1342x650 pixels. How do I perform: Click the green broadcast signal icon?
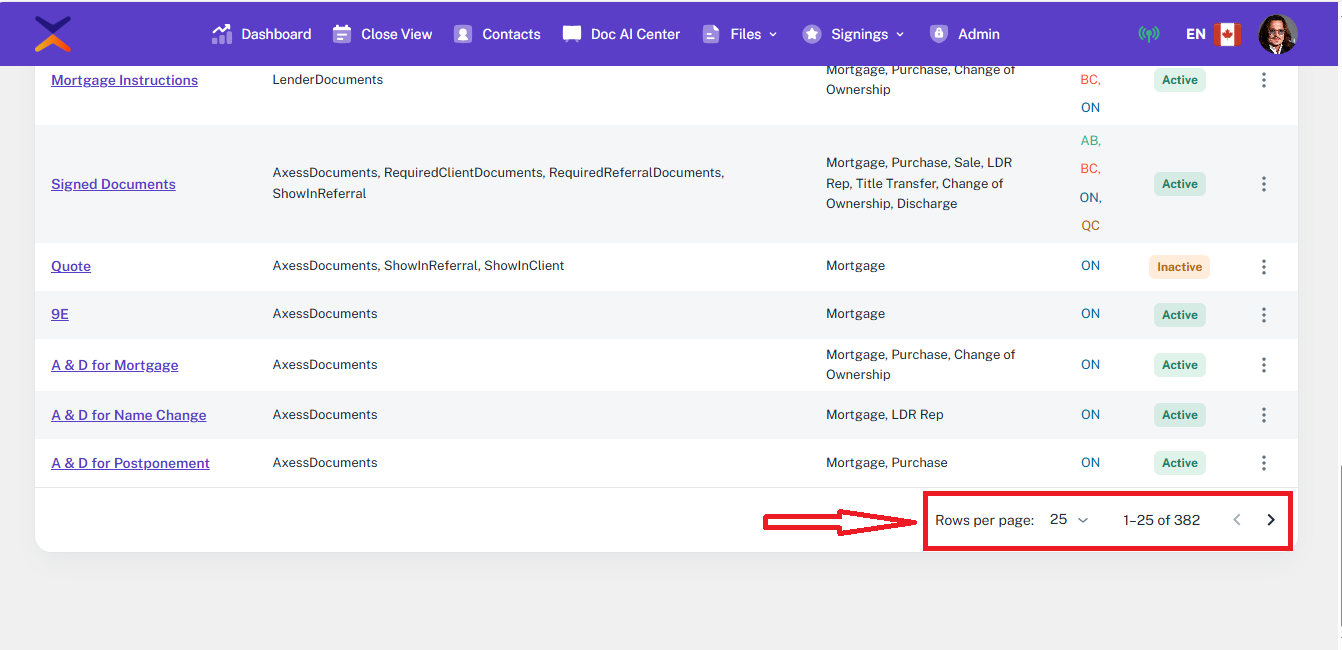point(1148,34)
